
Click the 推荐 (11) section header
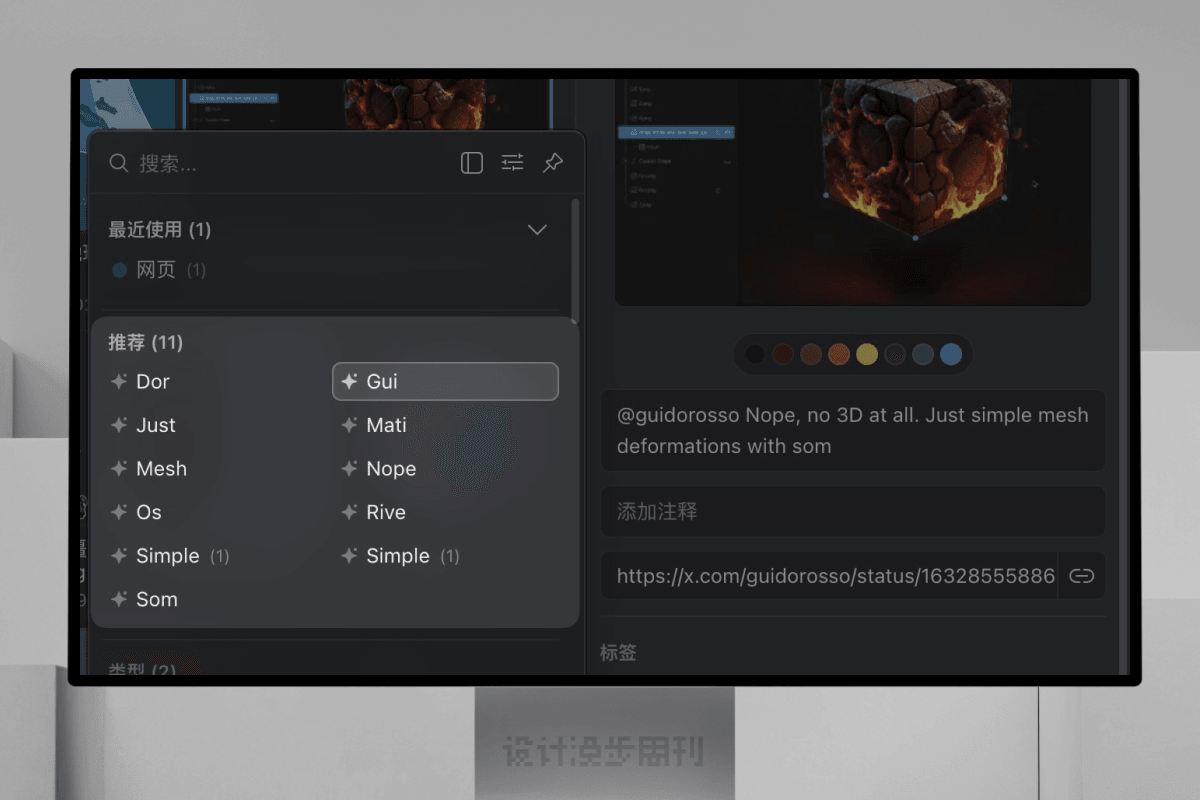[x=145, y=343]
